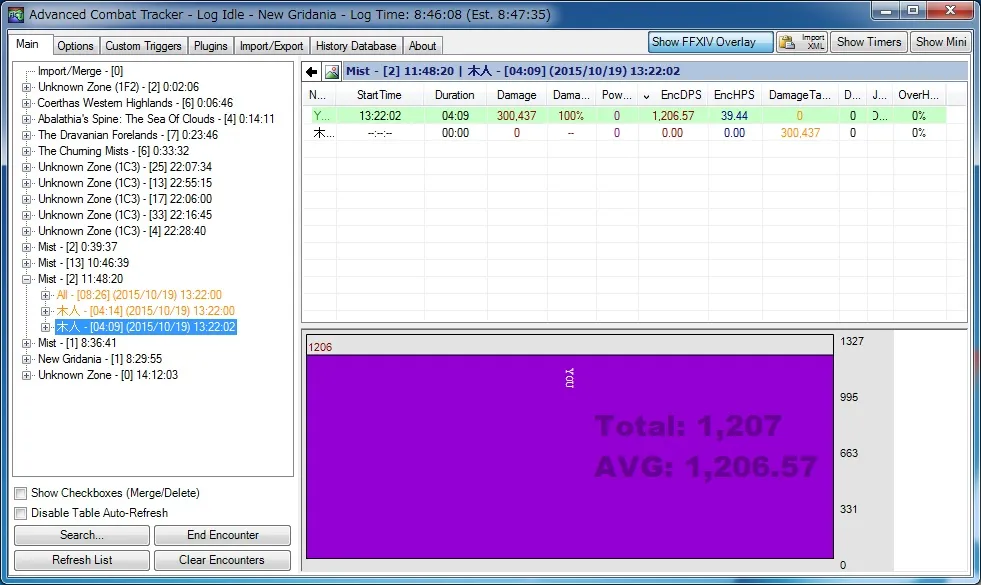Click Refresh List button
The height and width of the screenshot is (585, 981).
pyautogui.click(x=82, y=560)
